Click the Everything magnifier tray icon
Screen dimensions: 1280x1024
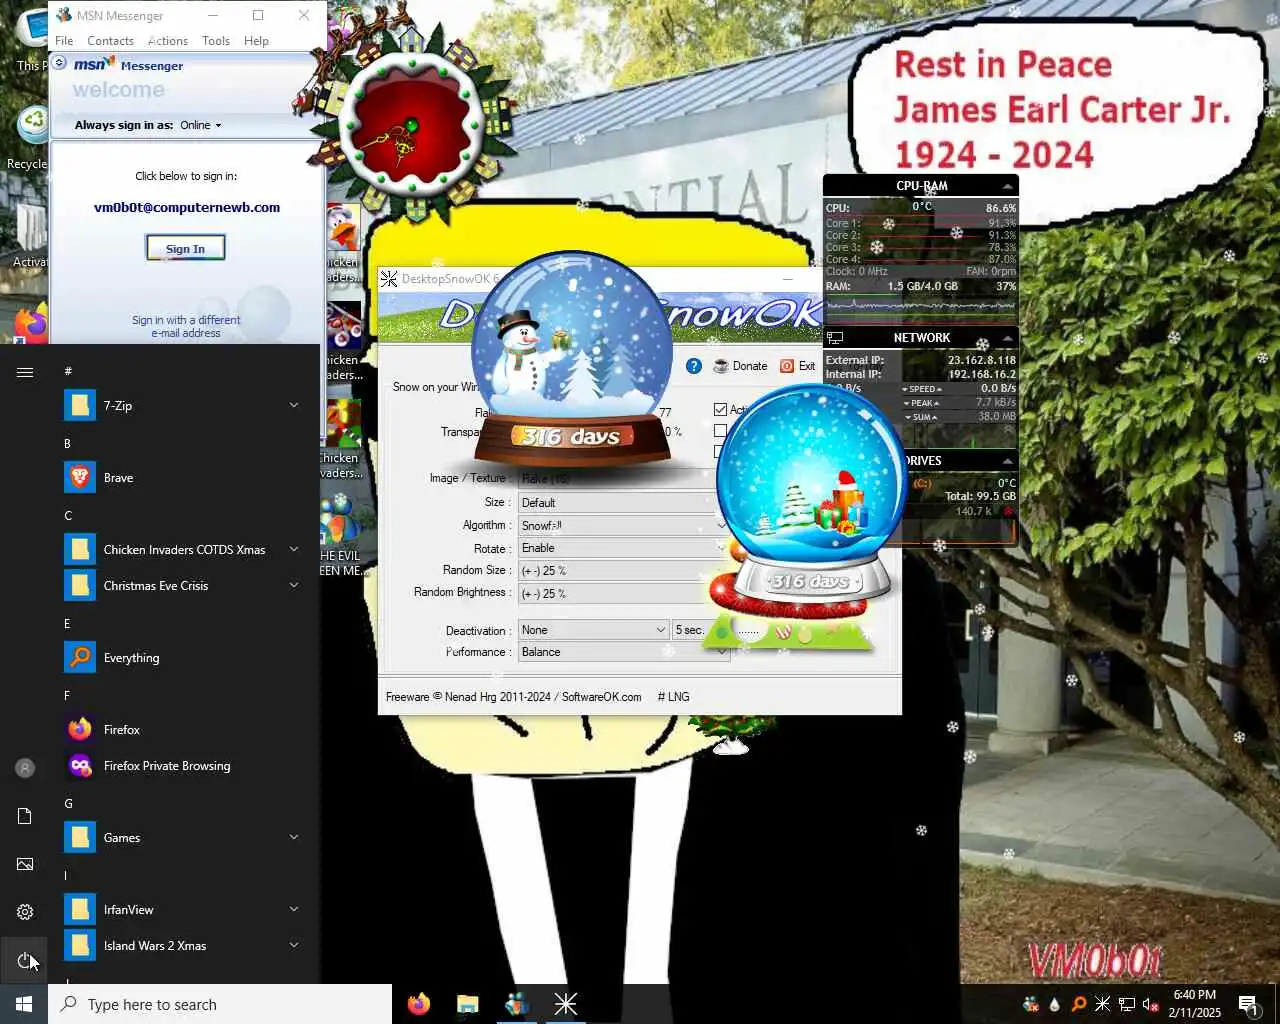[1079, 1004]
